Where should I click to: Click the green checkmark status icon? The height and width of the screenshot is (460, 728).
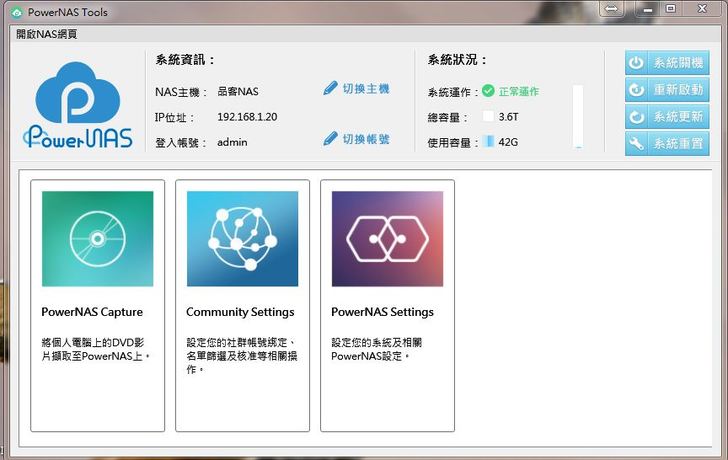[x=488, y=91]
